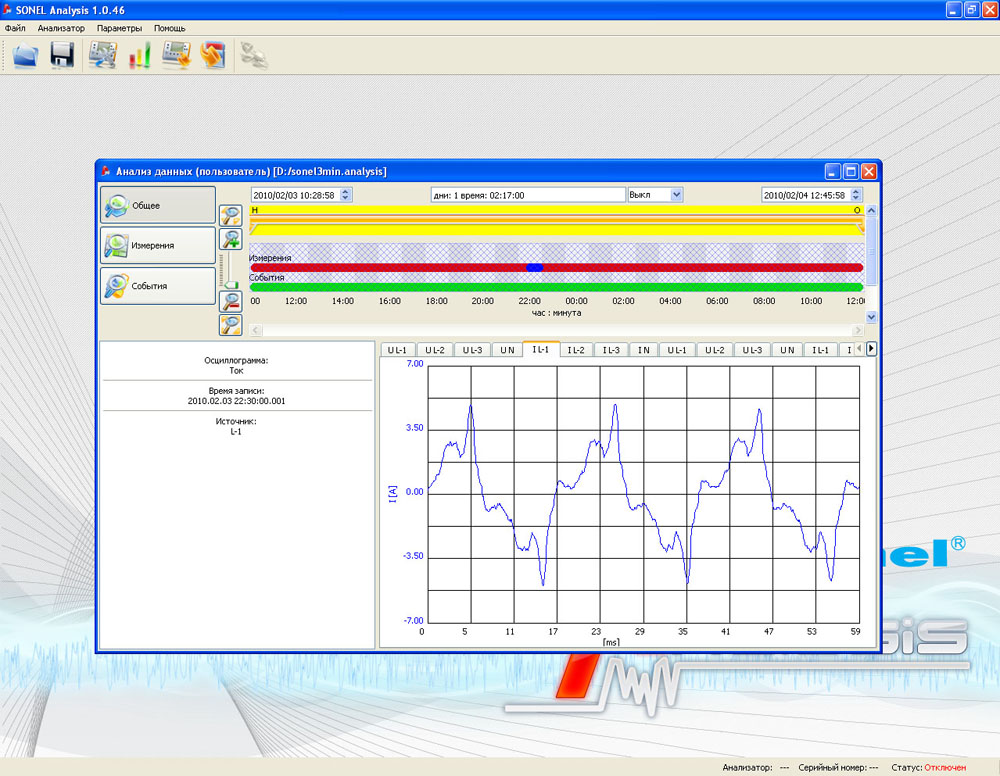Click the top magnifier button above zoom in

[x=232, y=216]
